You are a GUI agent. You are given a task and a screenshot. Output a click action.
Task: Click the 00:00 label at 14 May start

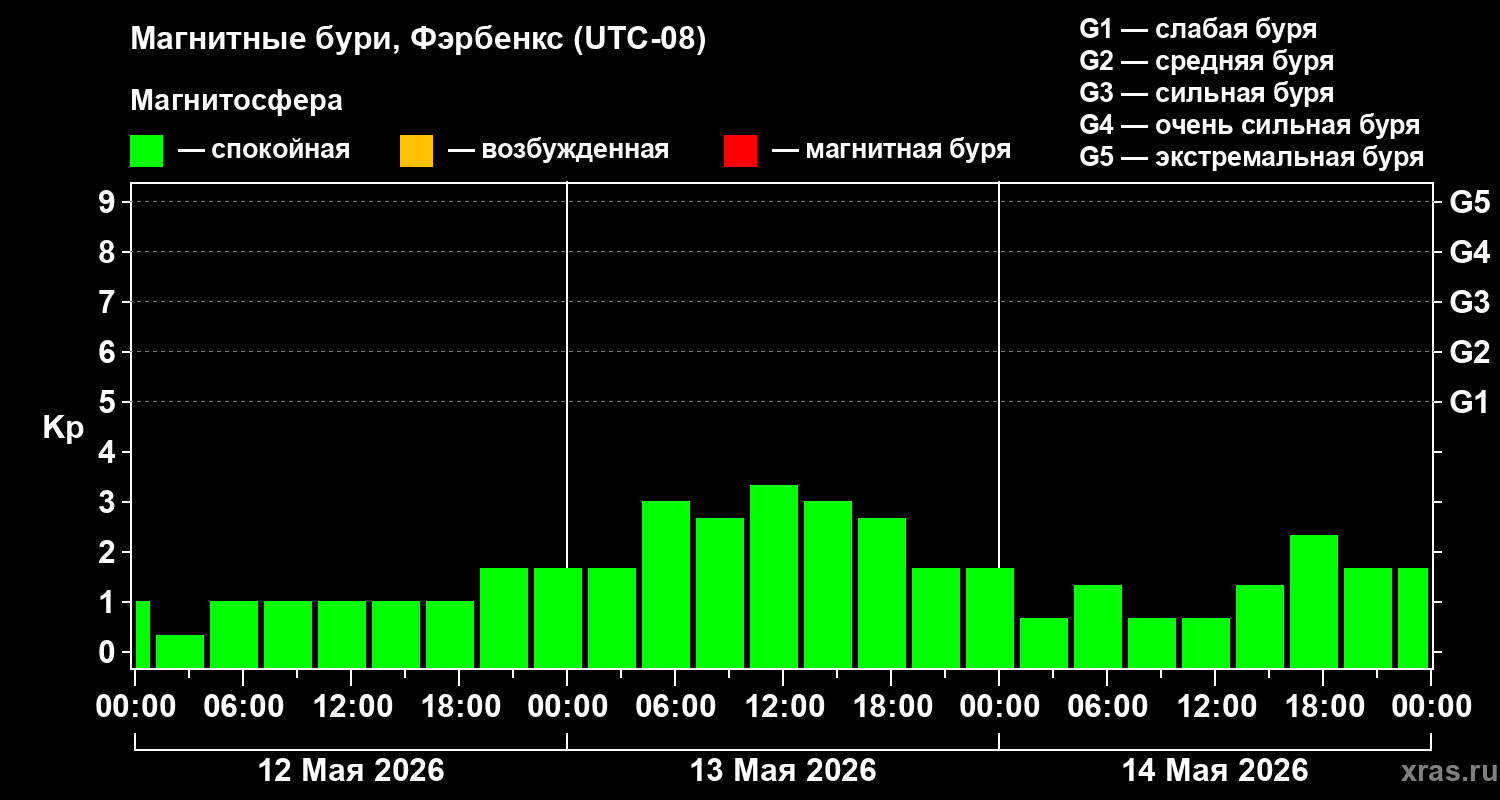tap(998, 707)
